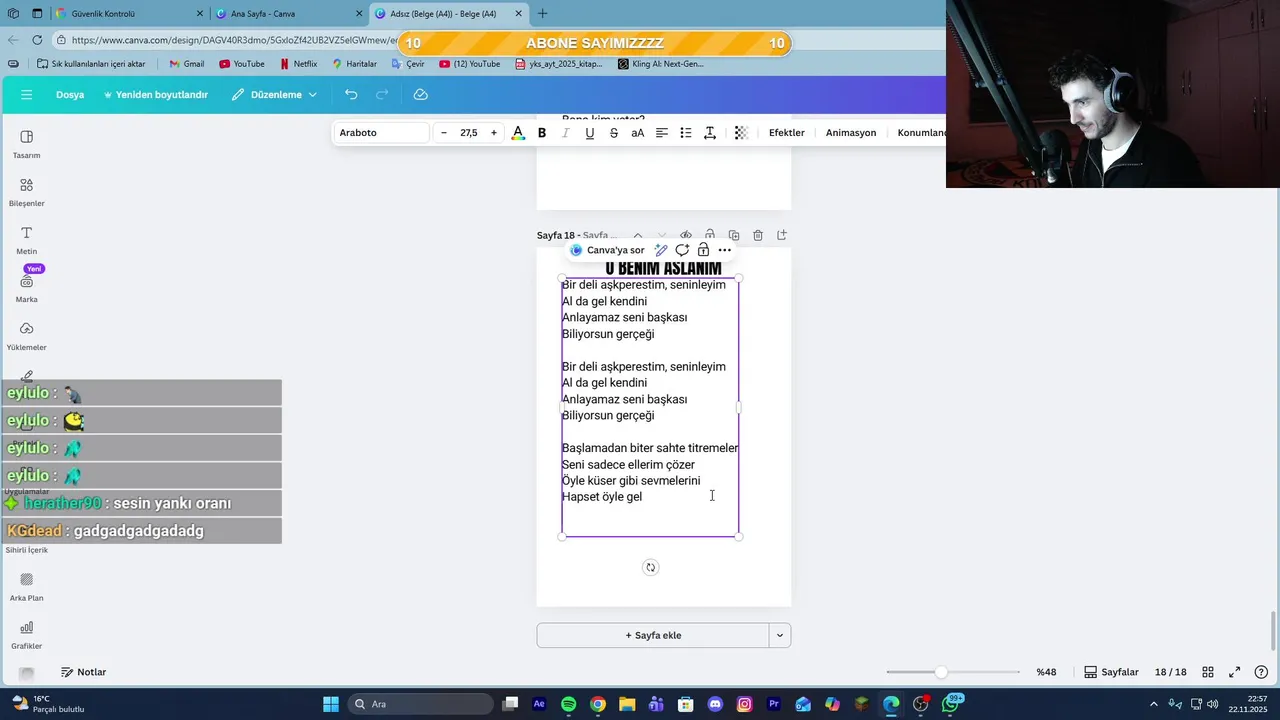The height and width of the screenshot is (720, 1280).
Task: Open the transparency checkerboard control
Action: [x=741, y=133]
